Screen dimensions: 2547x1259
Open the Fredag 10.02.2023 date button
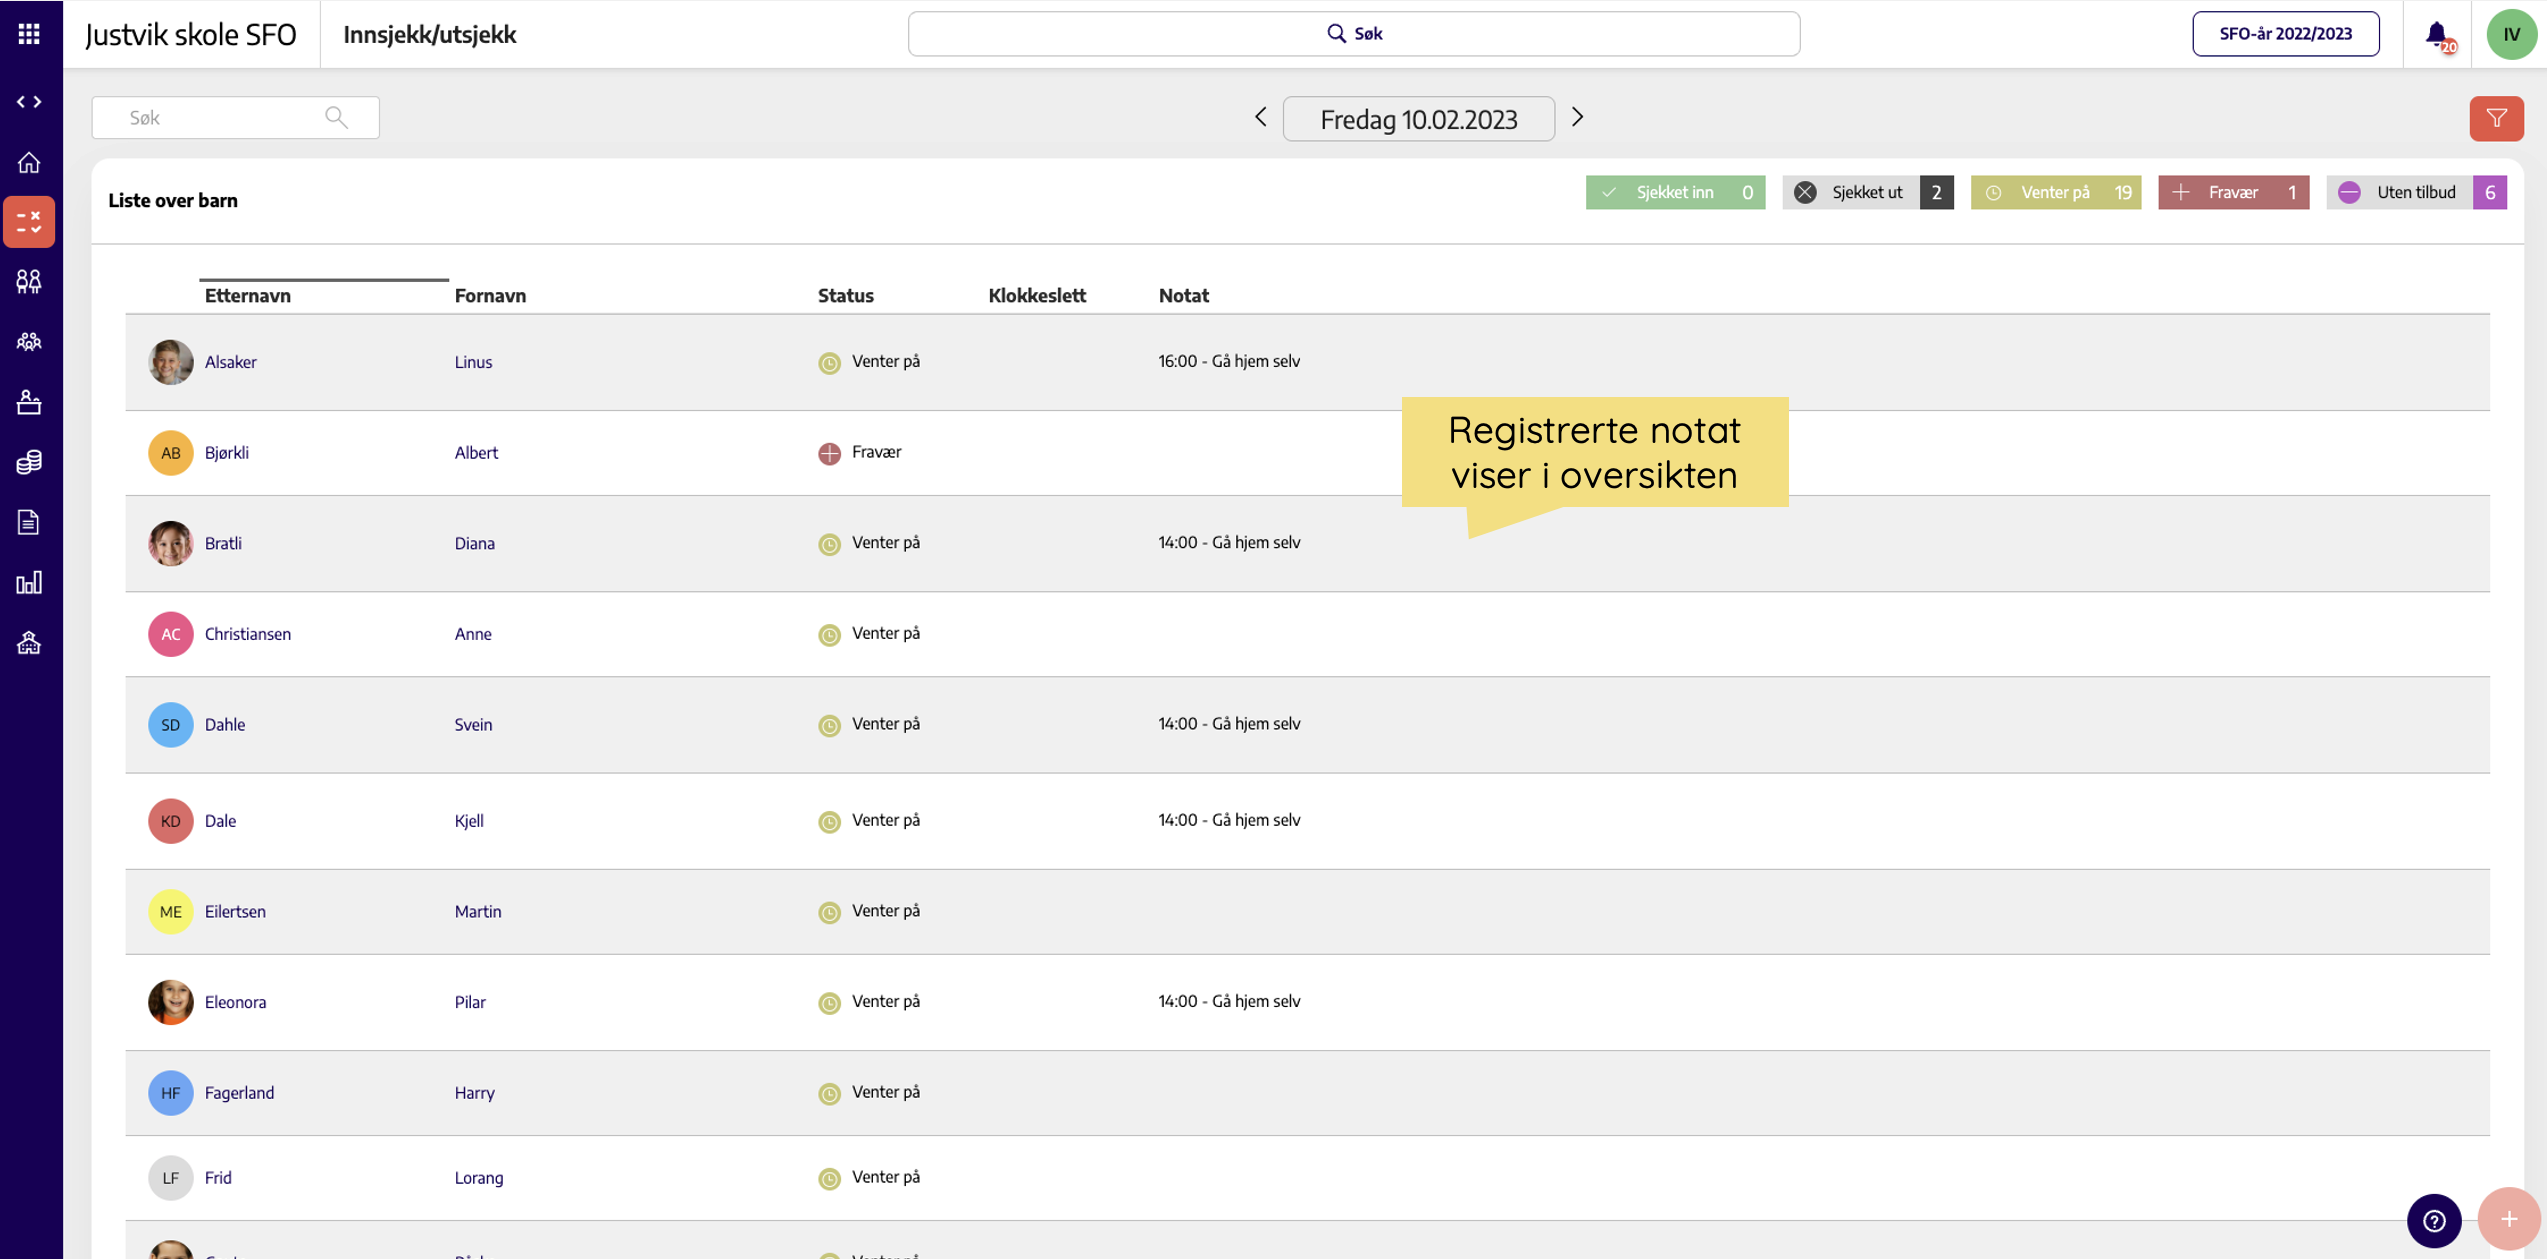pyautogui.click(x=1418, y=119)
